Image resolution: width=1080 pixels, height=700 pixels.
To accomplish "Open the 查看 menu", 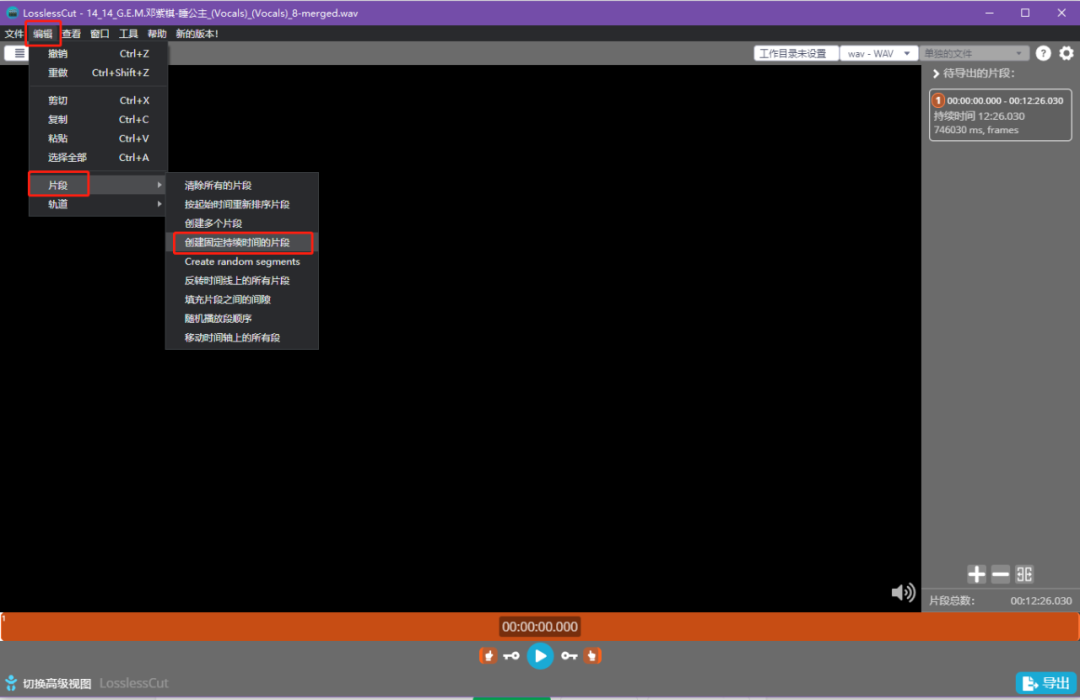I will click(x=71, y=34).
